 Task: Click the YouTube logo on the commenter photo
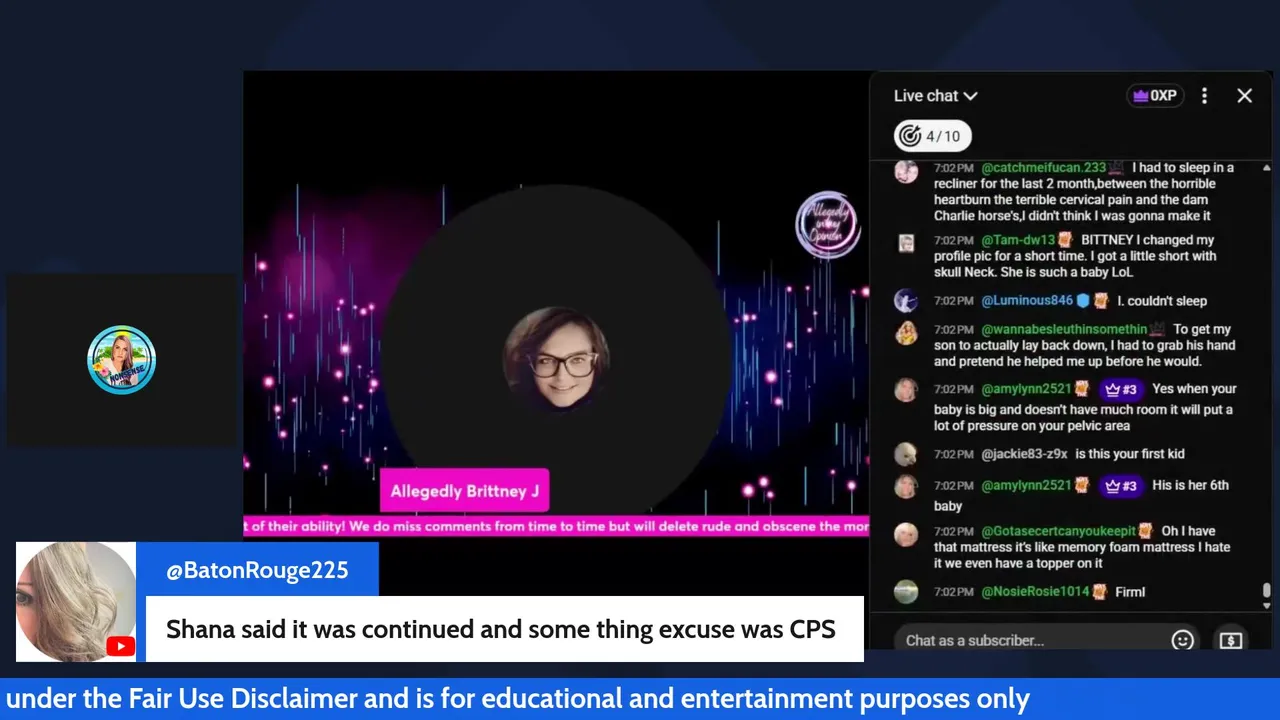click(120, 646)
